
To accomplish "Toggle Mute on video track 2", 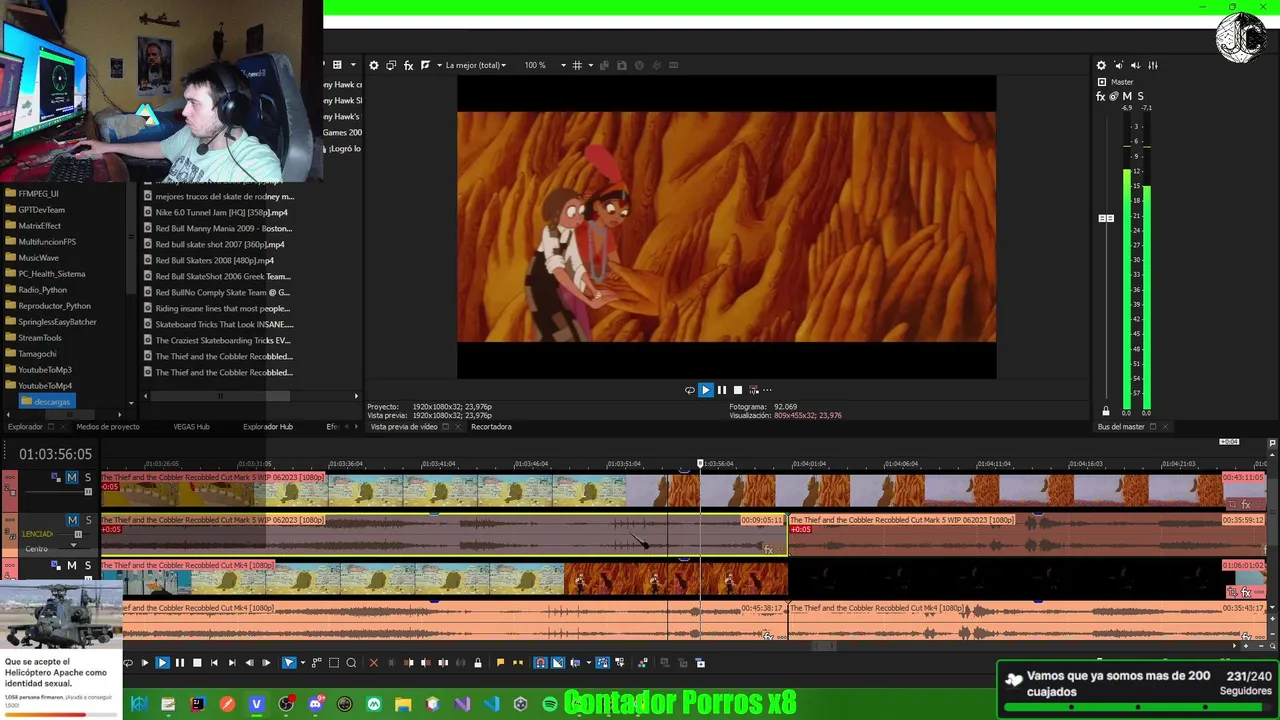I will pyautogui.click(x=72, y=478).
